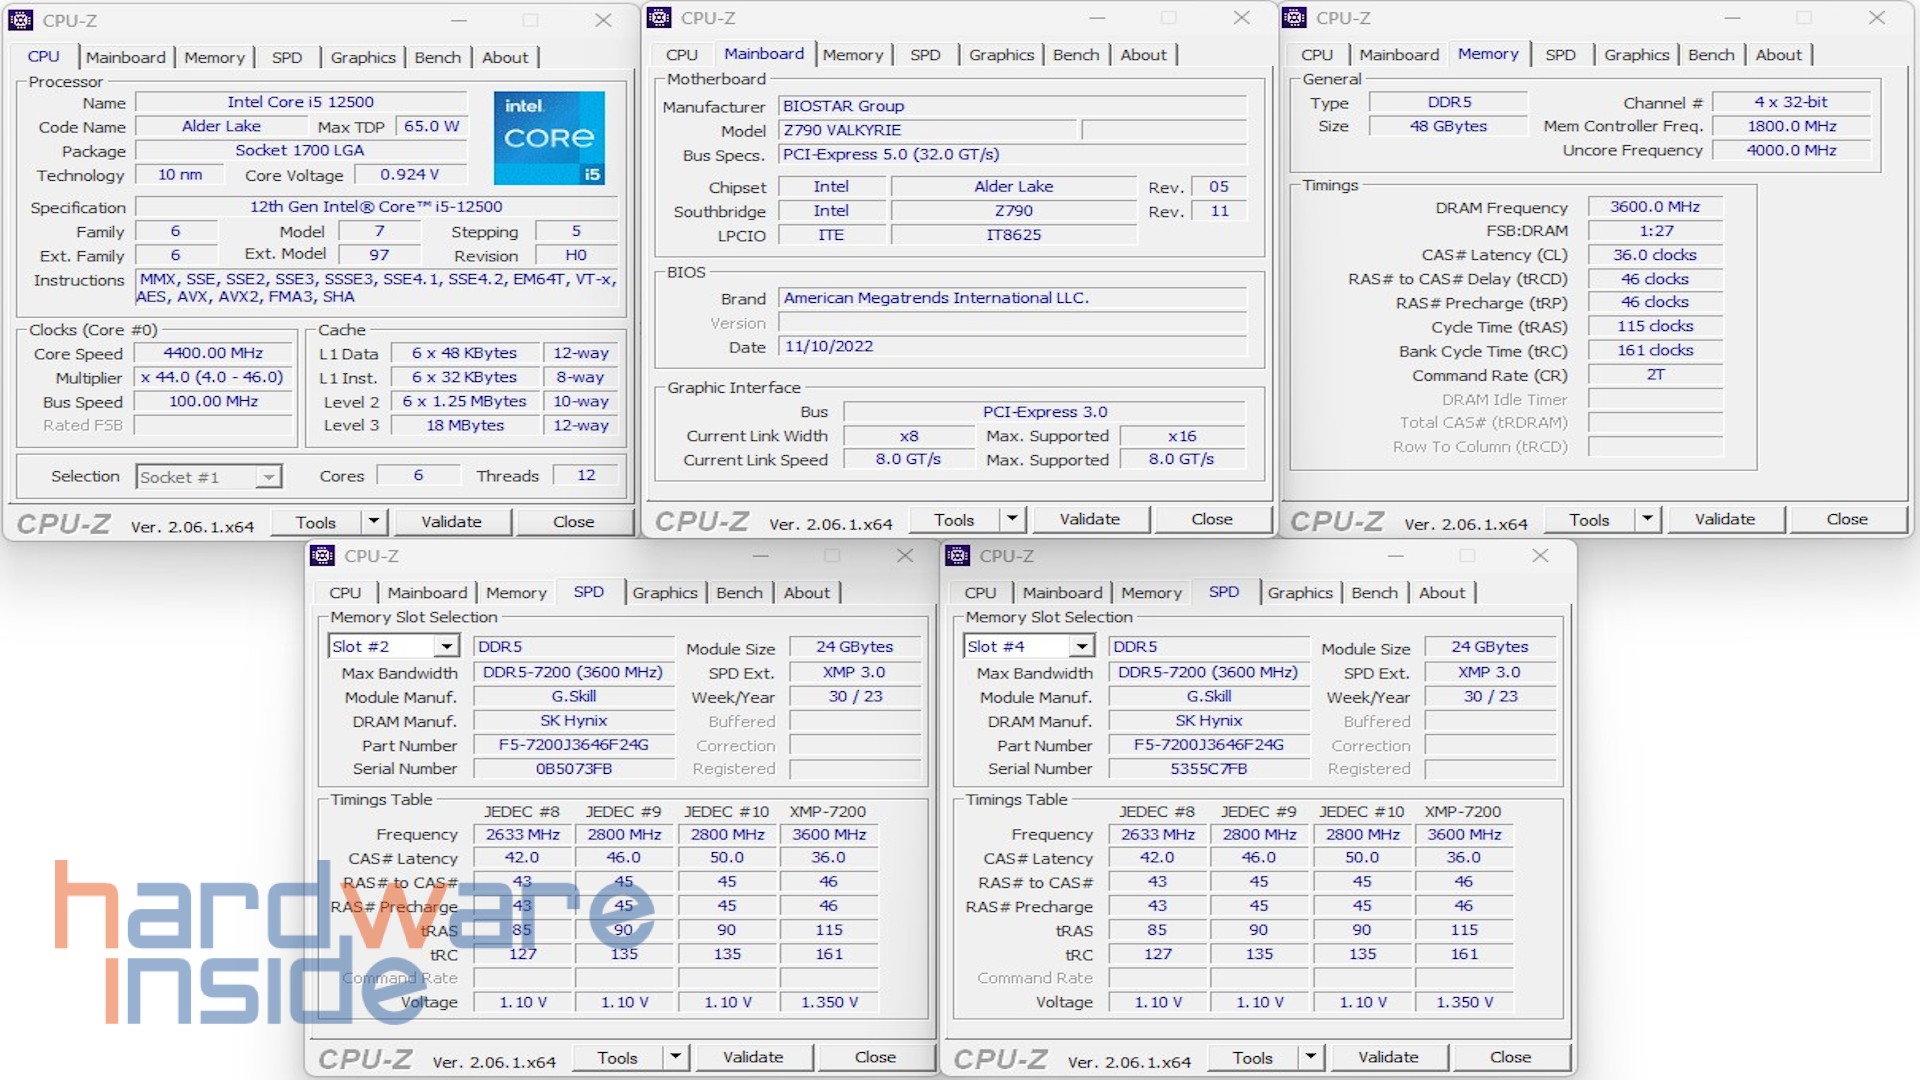Click the manufacturer field BIOSTAR Group
This screenshot has width=1920, height=1080.
pos(1012,106)
